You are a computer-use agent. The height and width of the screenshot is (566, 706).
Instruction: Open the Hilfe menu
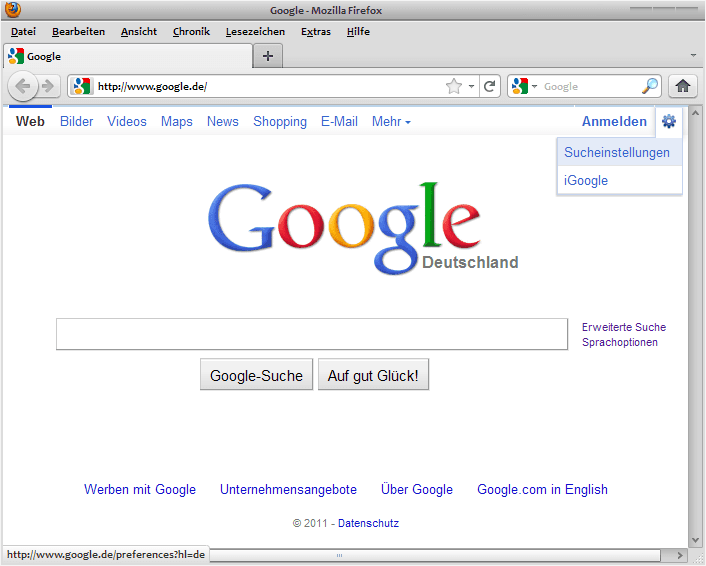[x=358, y=32]
